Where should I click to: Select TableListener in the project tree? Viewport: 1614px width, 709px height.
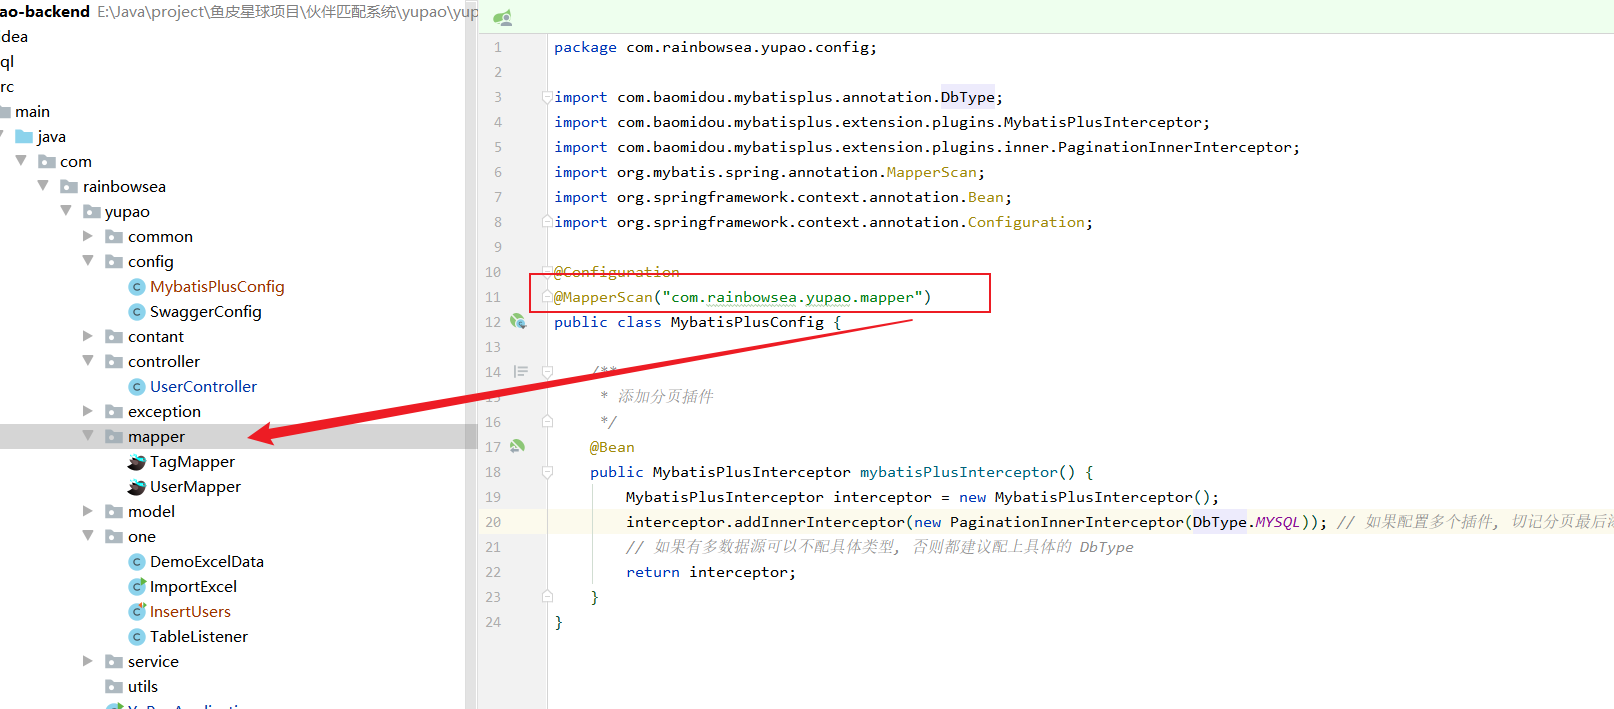[198, 637]
